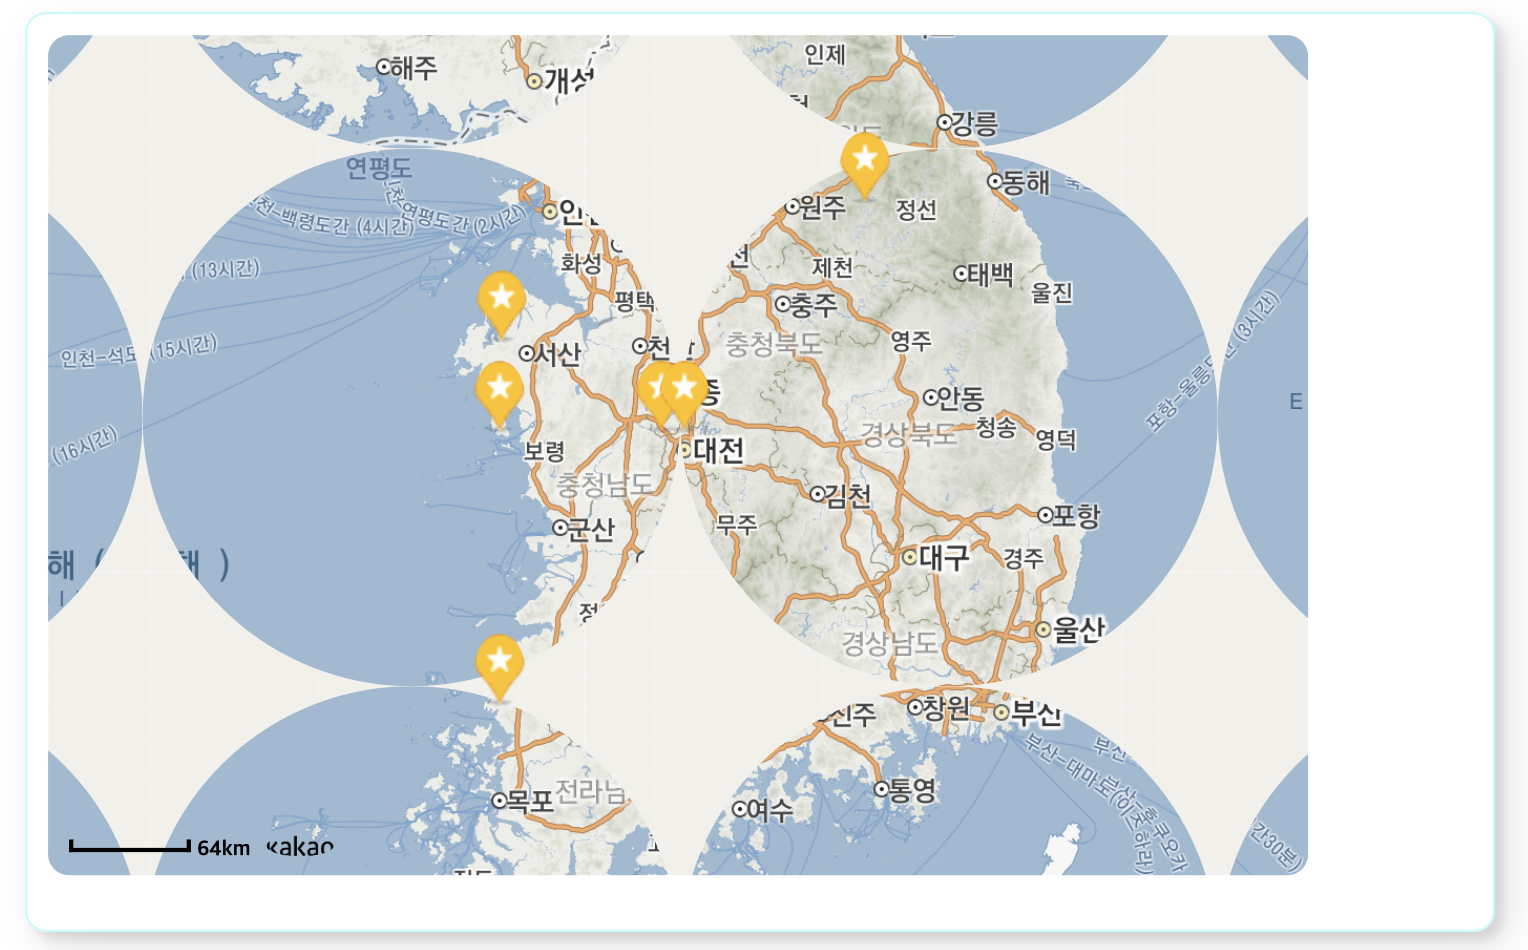Select the star marker north of 서산
Image resolution: width=1528 pixels, height=950 pixels.
tap(502, 304)
